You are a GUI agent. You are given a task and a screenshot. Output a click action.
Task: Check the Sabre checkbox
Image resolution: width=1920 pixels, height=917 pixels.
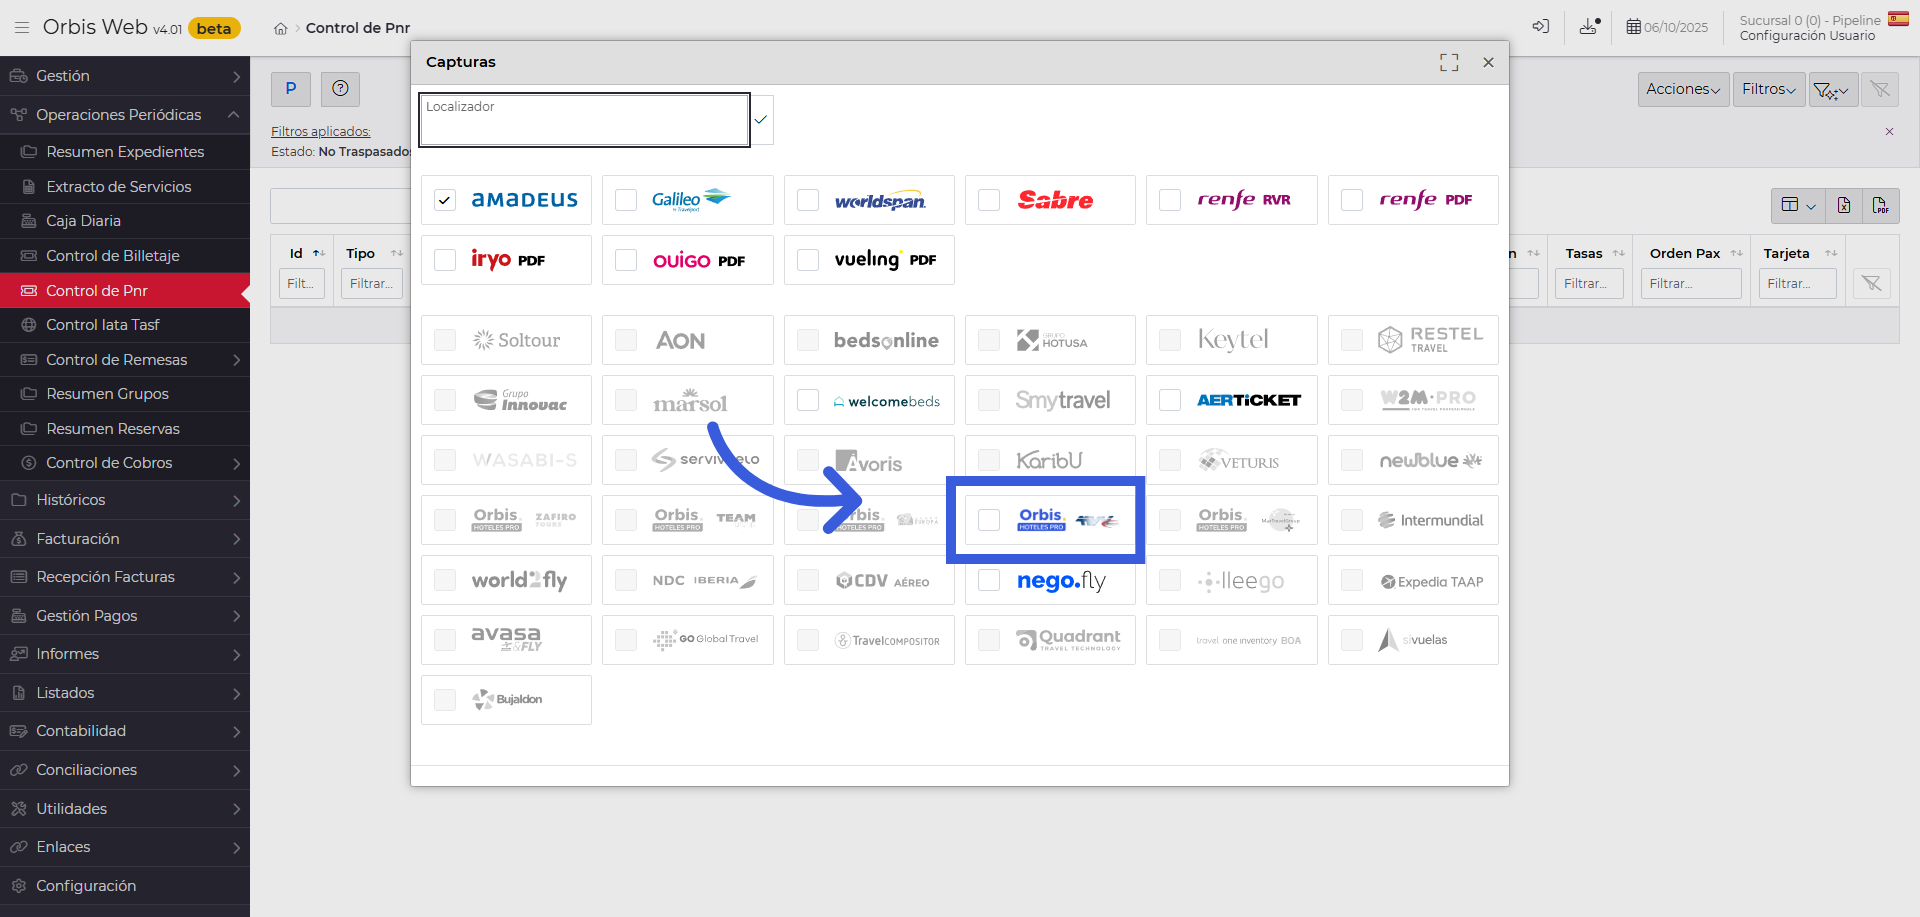pos(989,200)
